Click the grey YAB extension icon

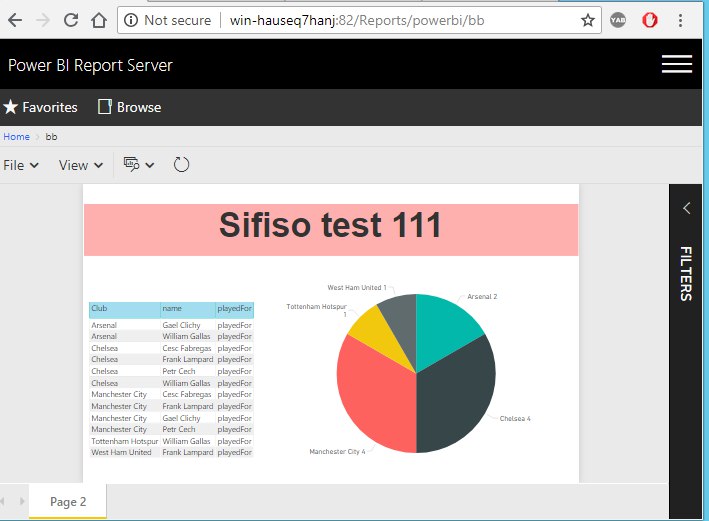[618, 20]
